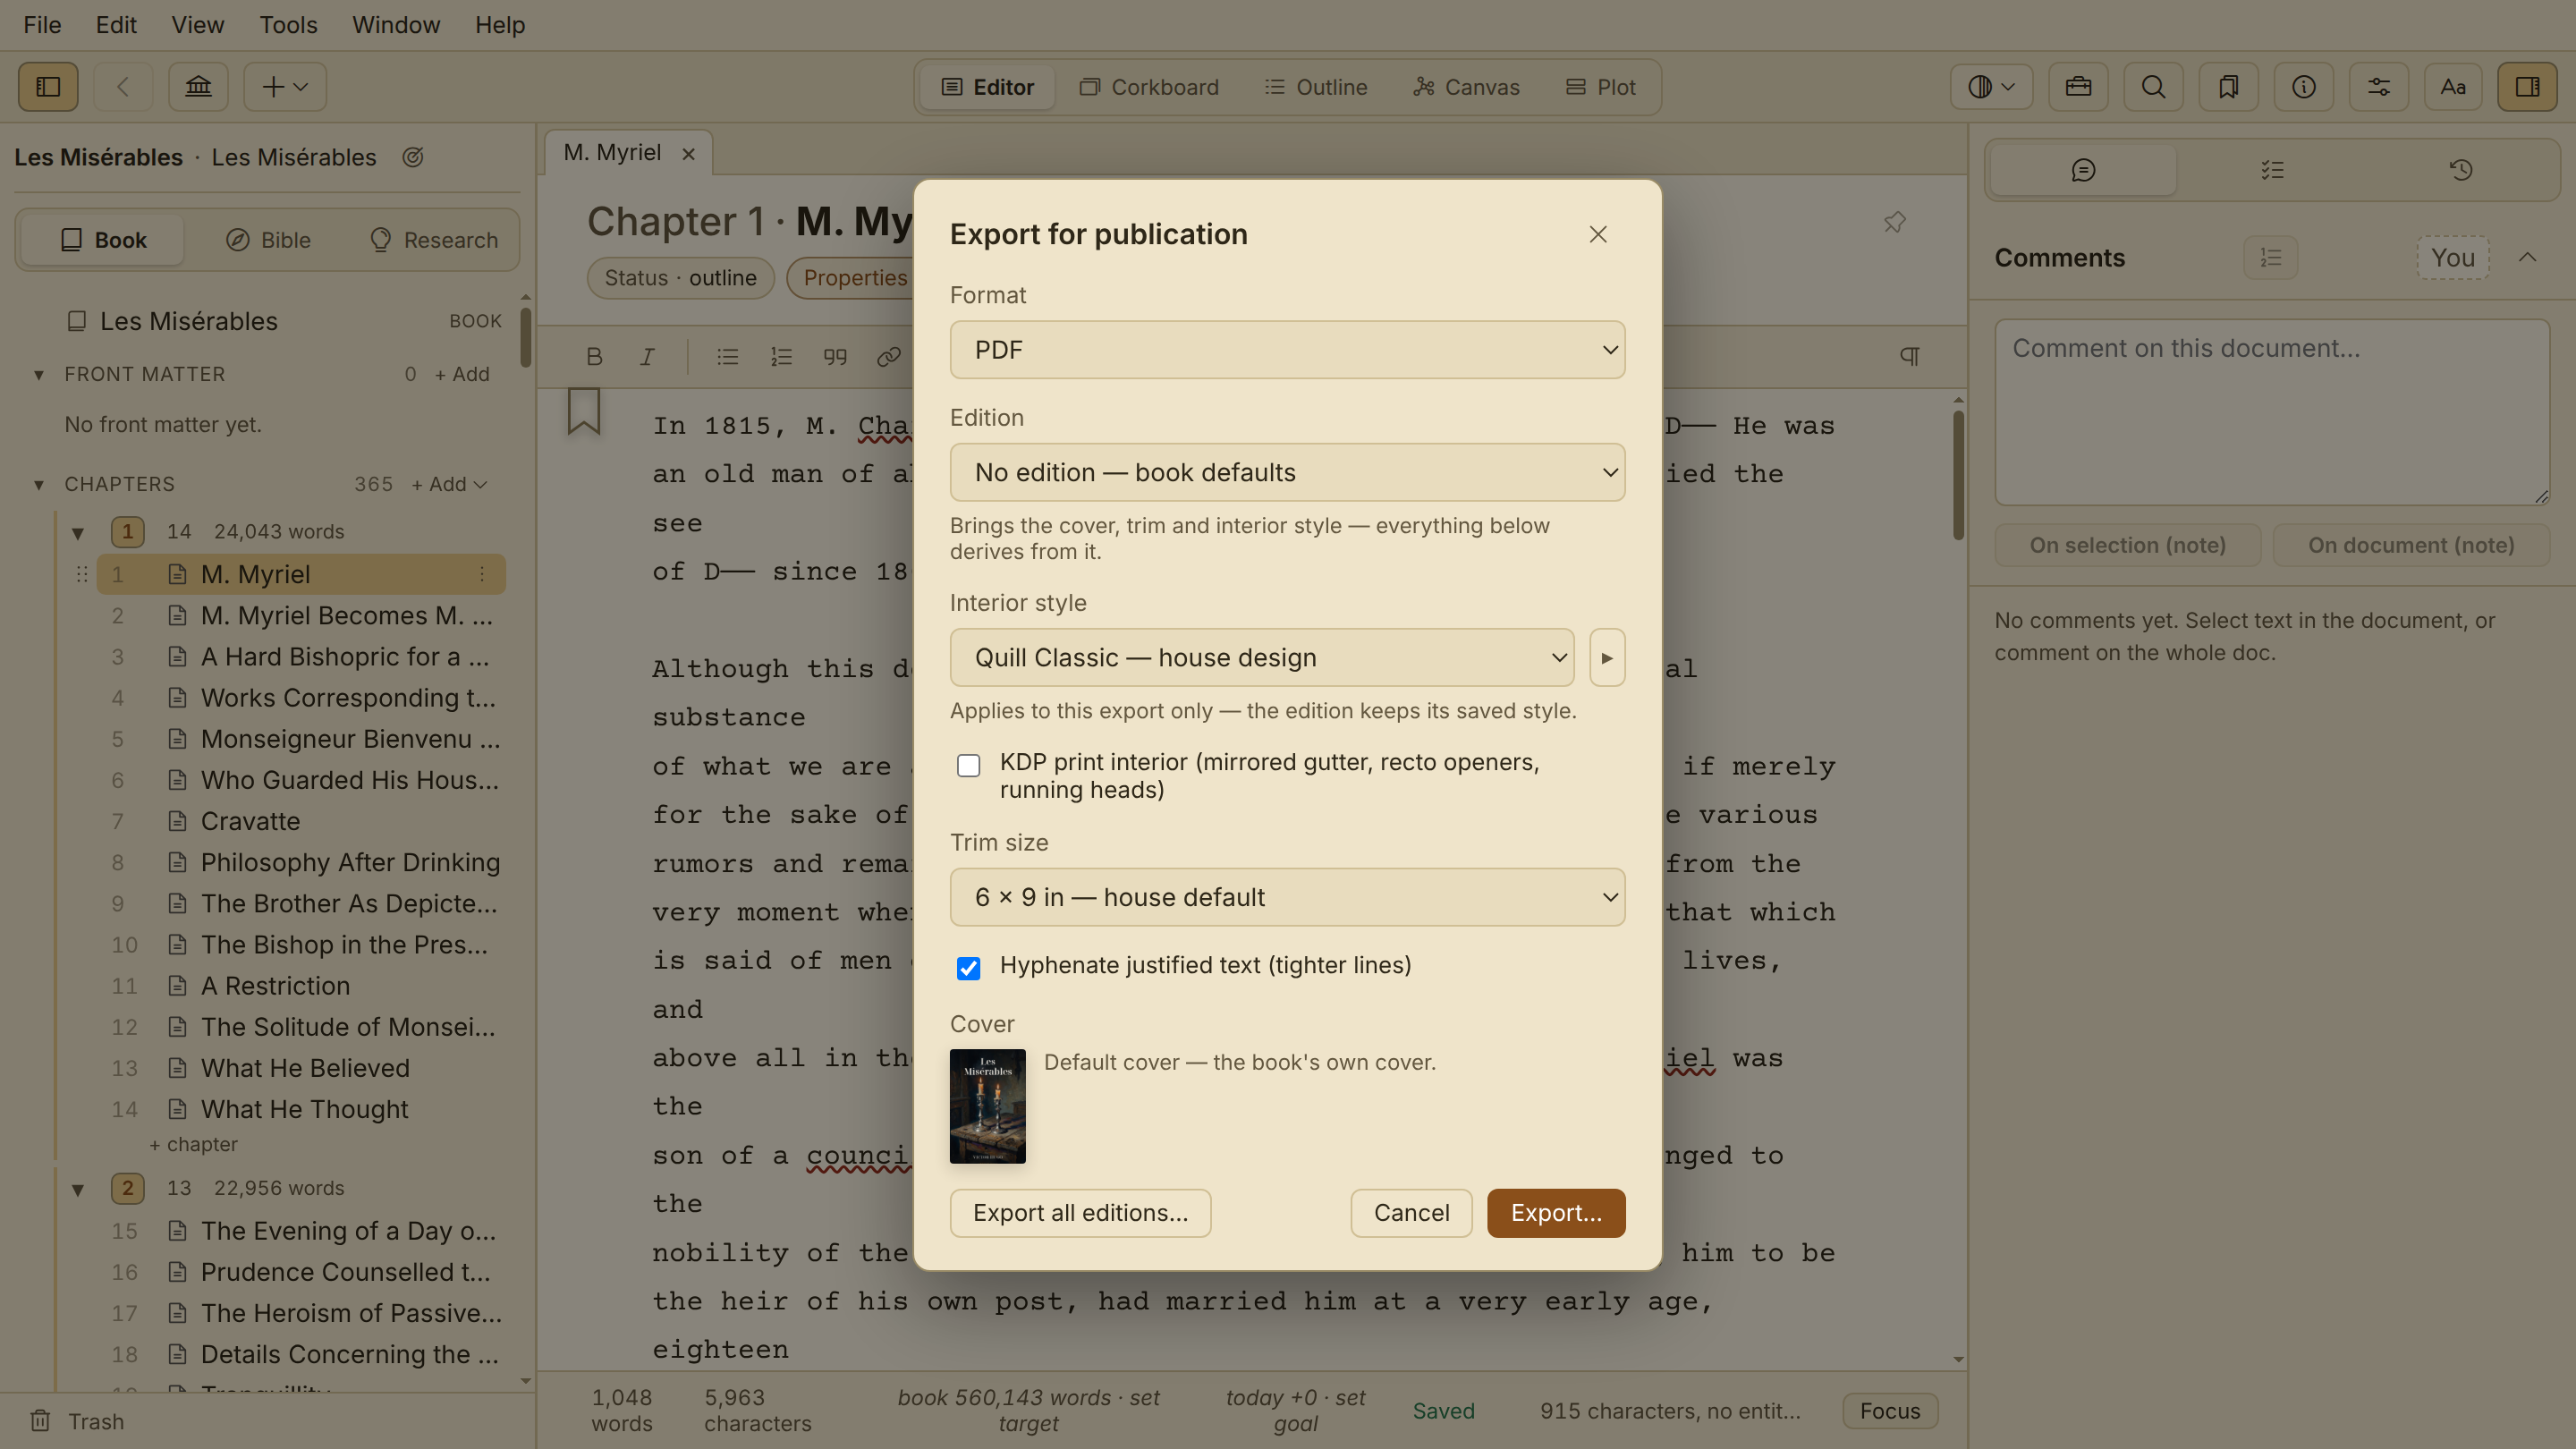
Task: Show paragraph marks with the pilcrow icon
Action: coord(1909,356)
